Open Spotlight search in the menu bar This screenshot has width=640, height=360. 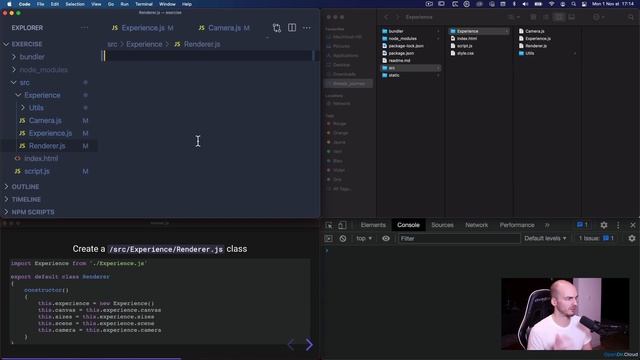[x=573, y=4]
